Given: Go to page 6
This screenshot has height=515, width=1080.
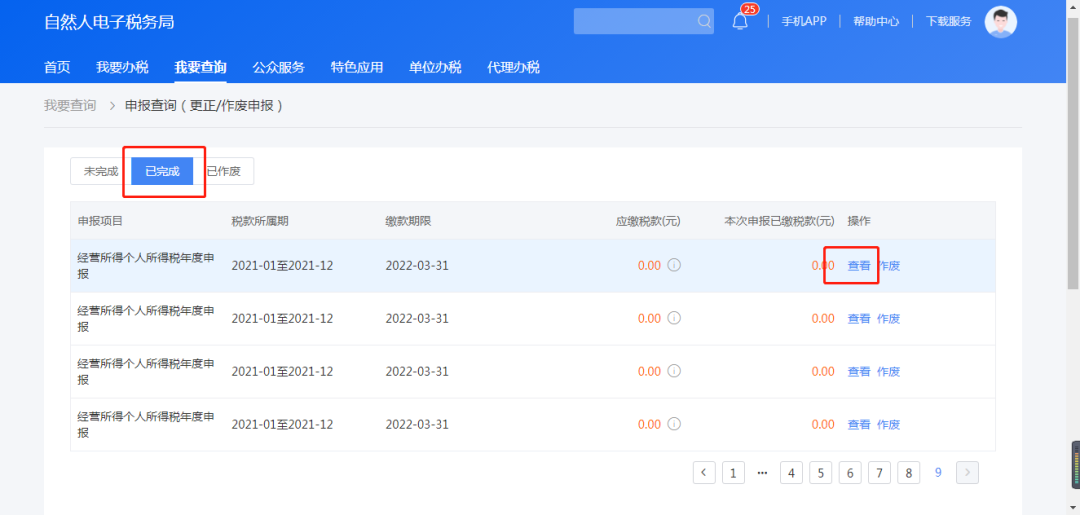Looking at the screenshot, I should coord(850,472).
